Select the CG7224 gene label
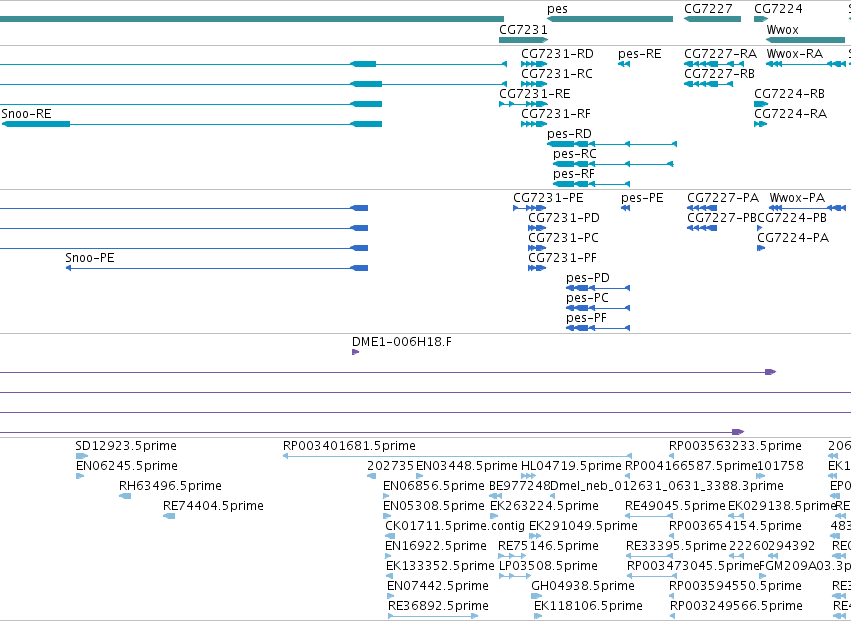The width and height of the screenshot is (851, 621). click(778, 9)
